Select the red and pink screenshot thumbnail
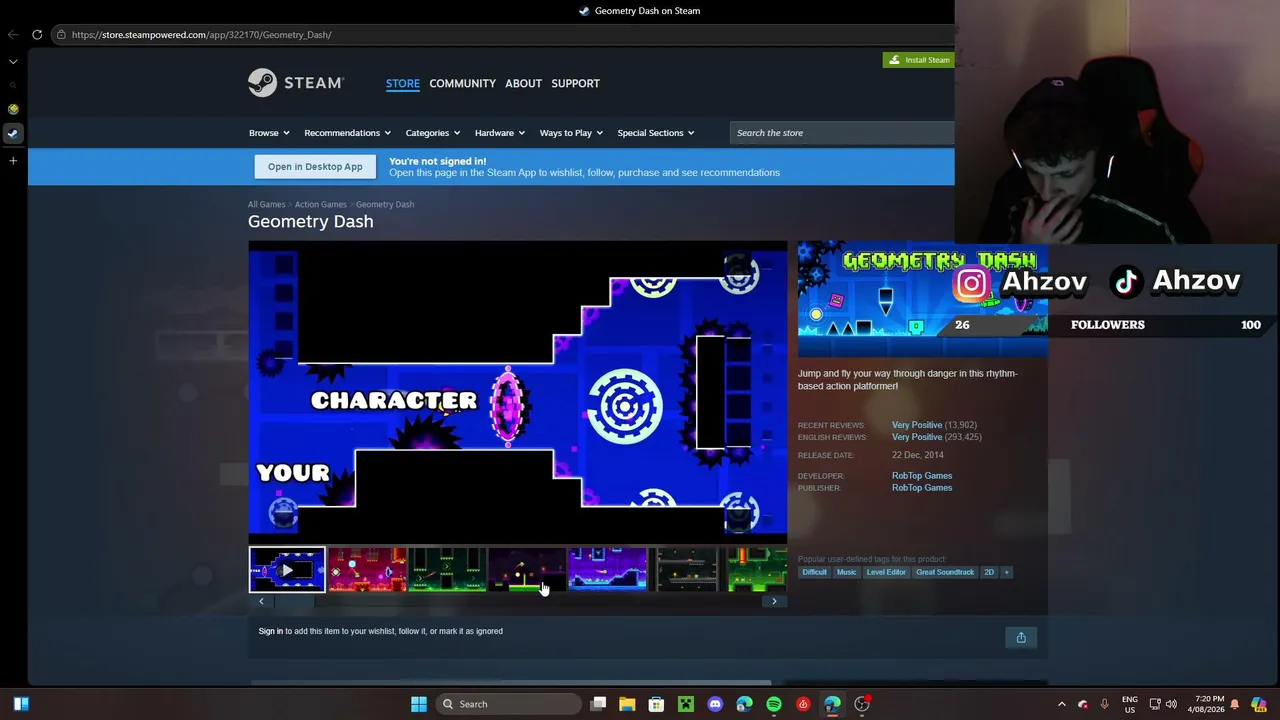The height and width of the screenshot is (720, 1280). point(367,570)
